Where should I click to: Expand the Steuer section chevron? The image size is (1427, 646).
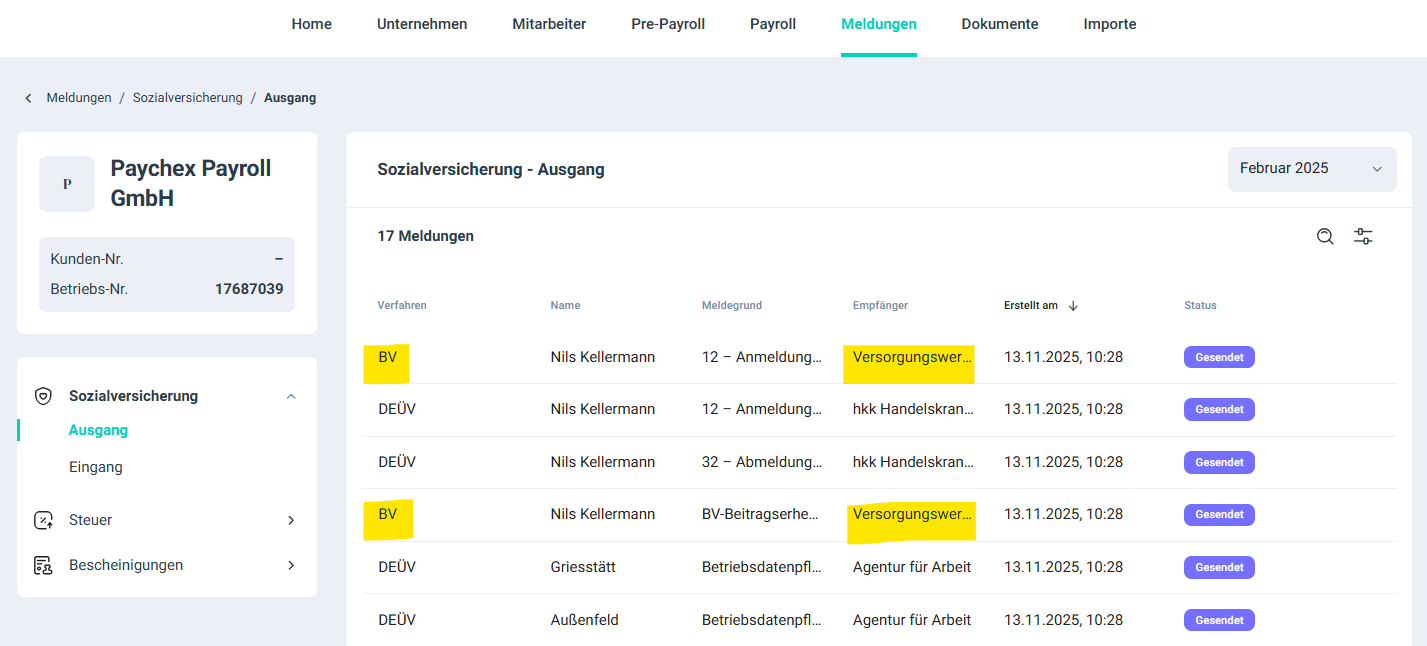click(x=291, y=520)
